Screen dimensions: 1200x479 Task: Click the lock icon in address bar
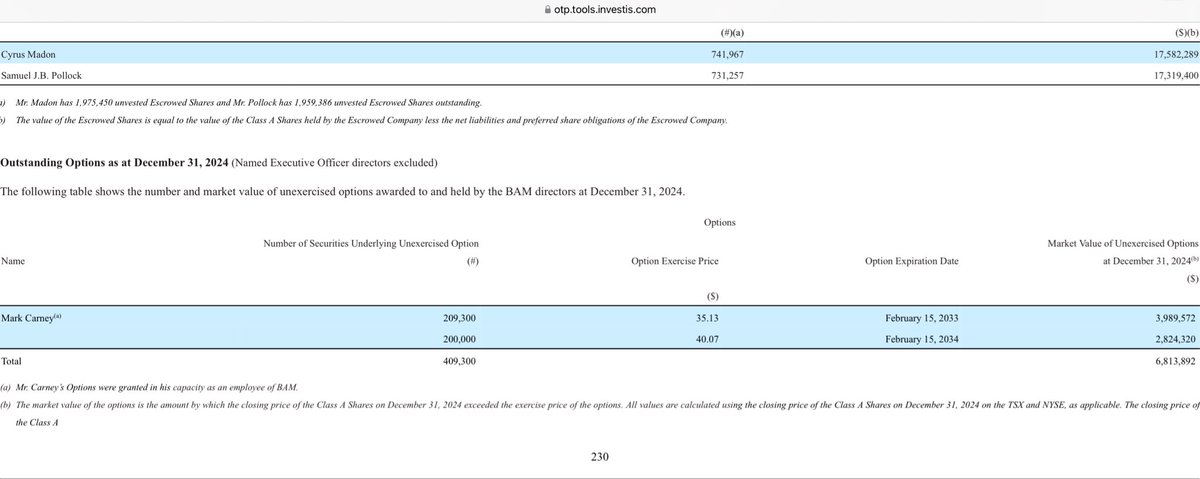547,9
